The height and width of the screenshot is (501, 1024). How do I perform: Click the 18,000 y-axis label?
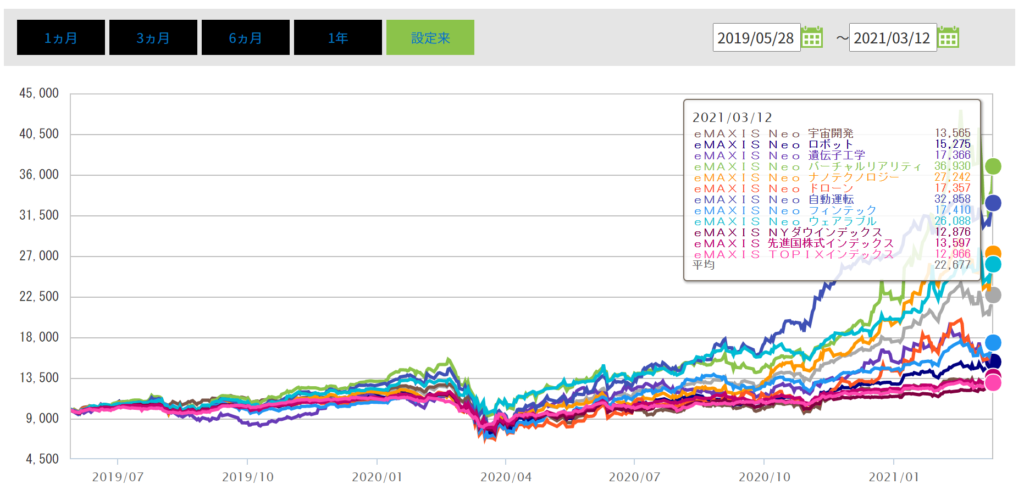tap(37, 338)
